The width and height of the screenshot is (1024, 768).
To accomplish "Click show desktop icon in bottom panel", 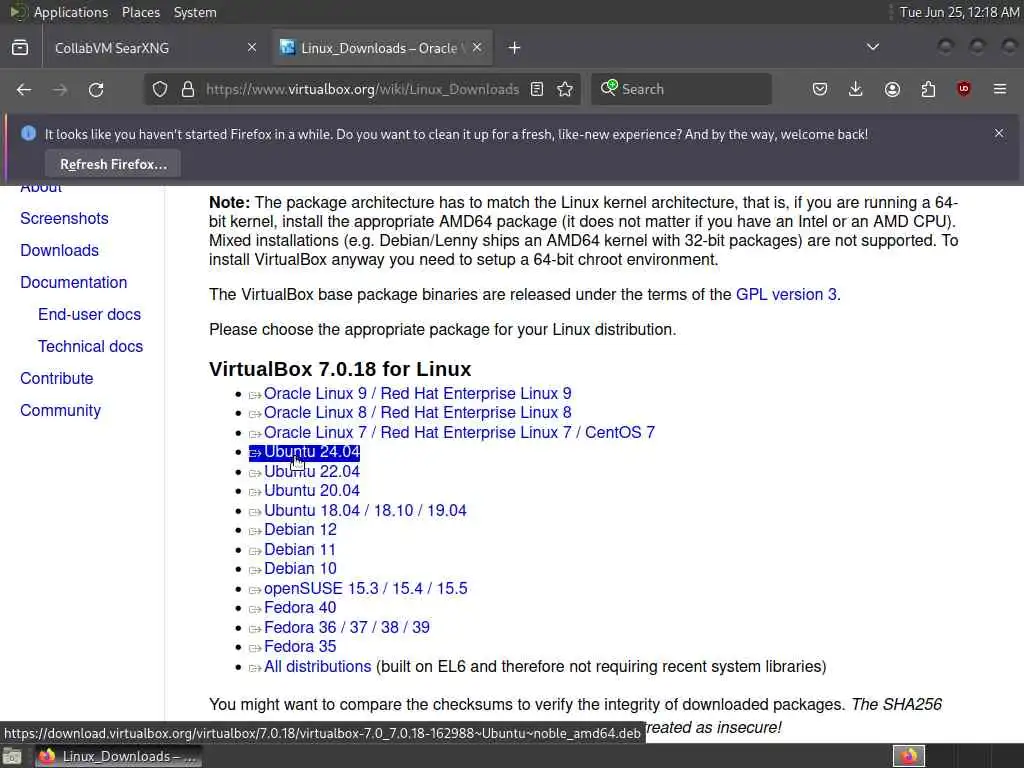I will (x=12, y=756).
